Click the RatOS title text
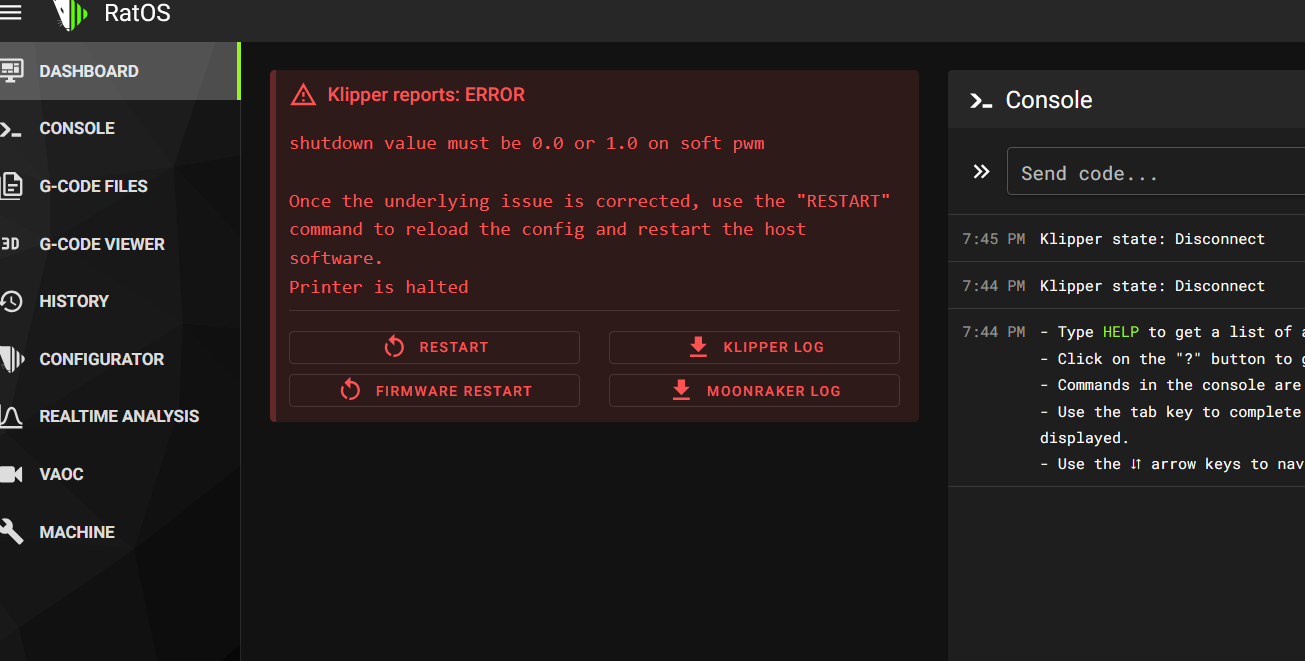 click(x=137, y=14)
